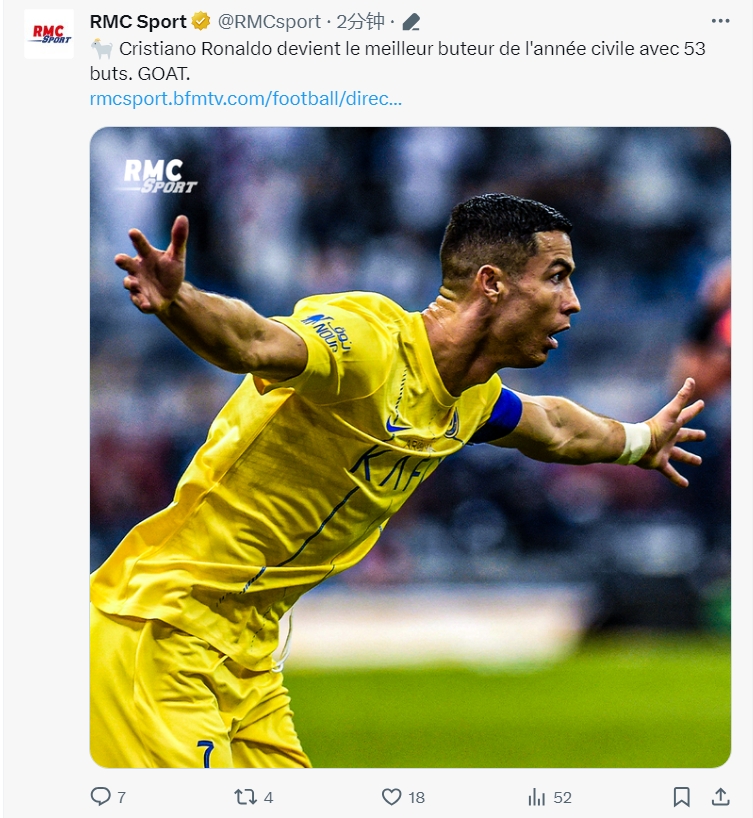Image resolution: width=753 pixels, height=818 pixels.
Task: Click the tweet text about Ronaldo
Action: 398,61
